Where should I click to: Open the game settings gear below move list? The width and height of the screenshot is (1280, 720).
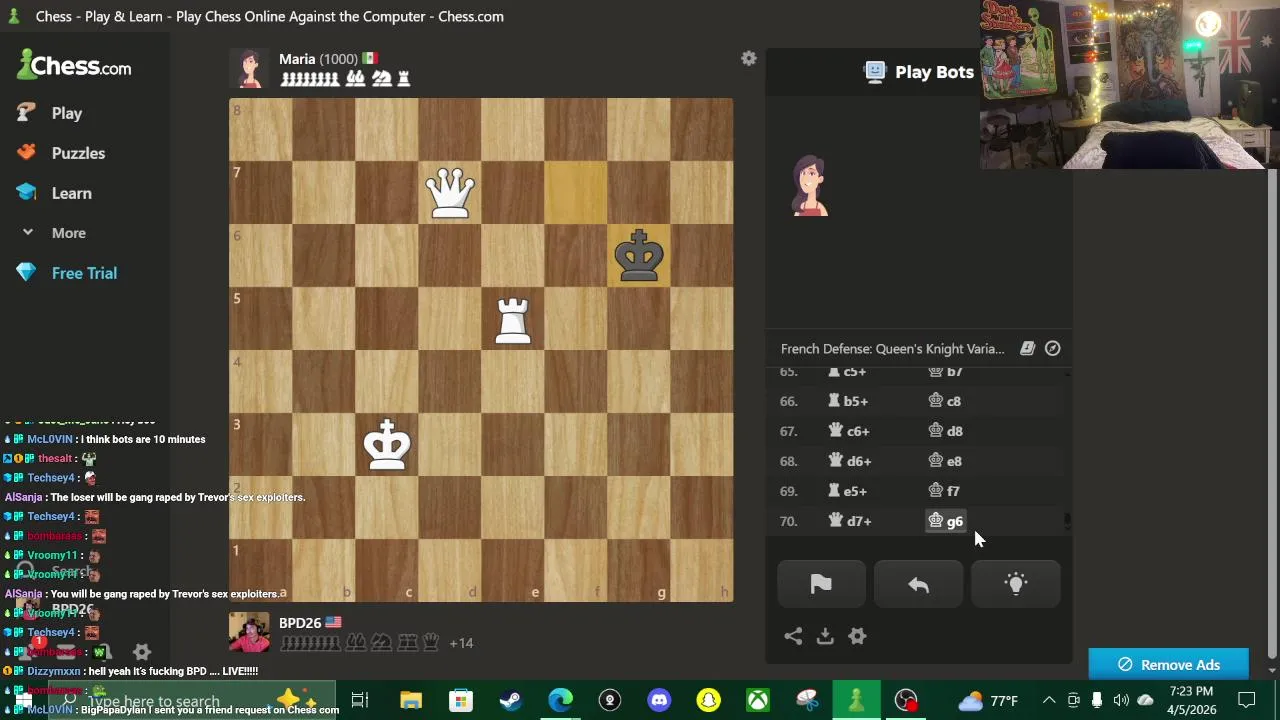pyautogui.click(x=857, y=636)
